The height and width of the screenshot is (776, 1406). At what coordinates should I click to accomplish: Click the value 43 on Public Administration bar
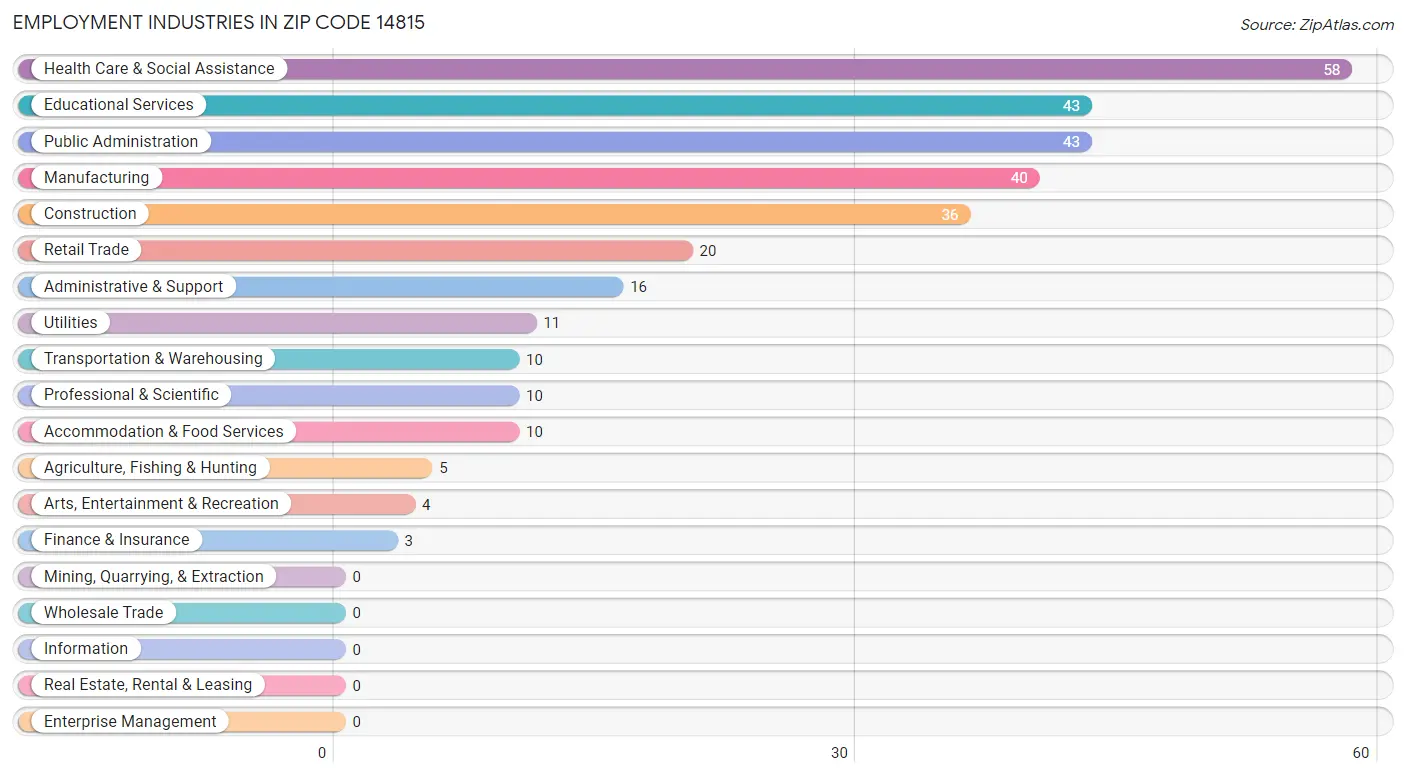[1071, 142]
